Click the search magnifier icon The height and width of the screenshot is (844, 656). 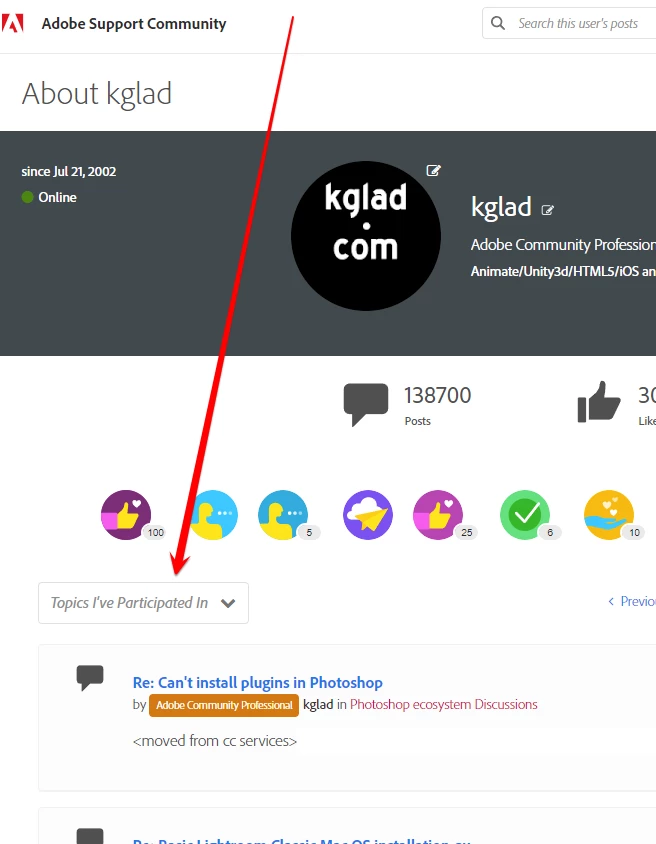[x=498, y=23]
